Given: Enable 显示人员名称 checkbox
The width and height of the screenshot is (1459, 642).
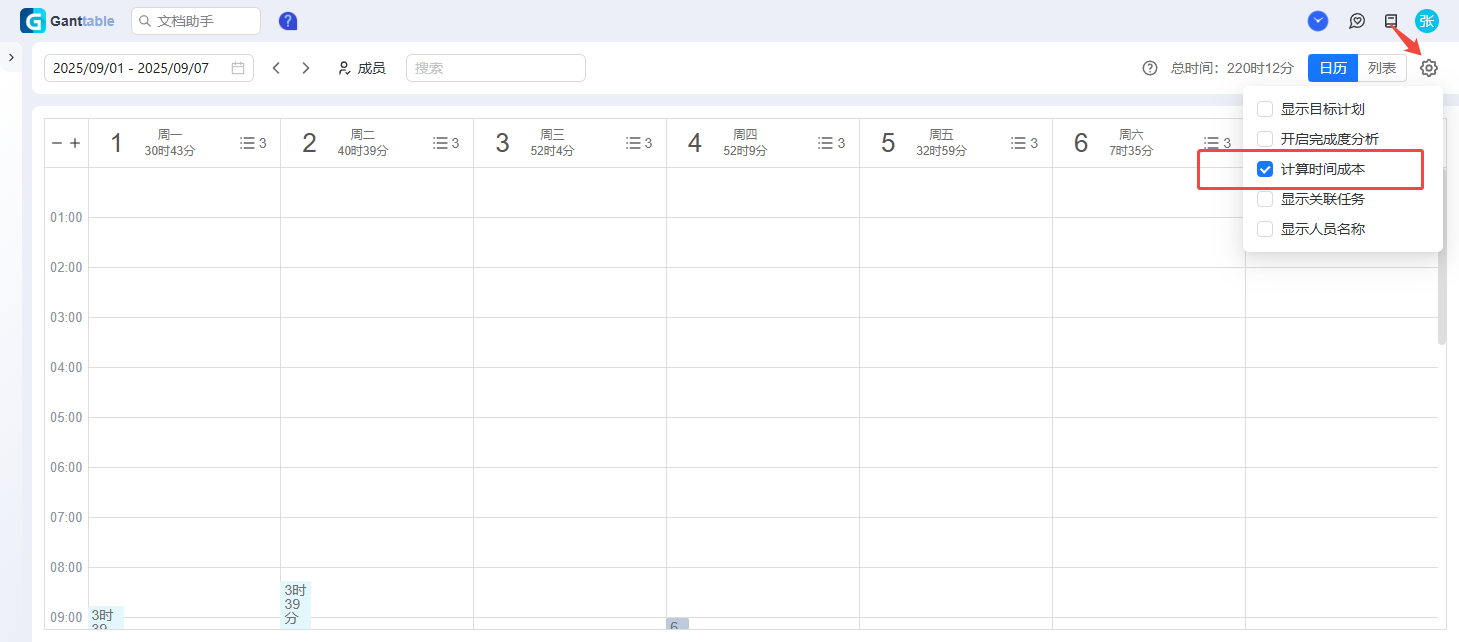Looking at the screenshot, I should [x=1265, y=229].
